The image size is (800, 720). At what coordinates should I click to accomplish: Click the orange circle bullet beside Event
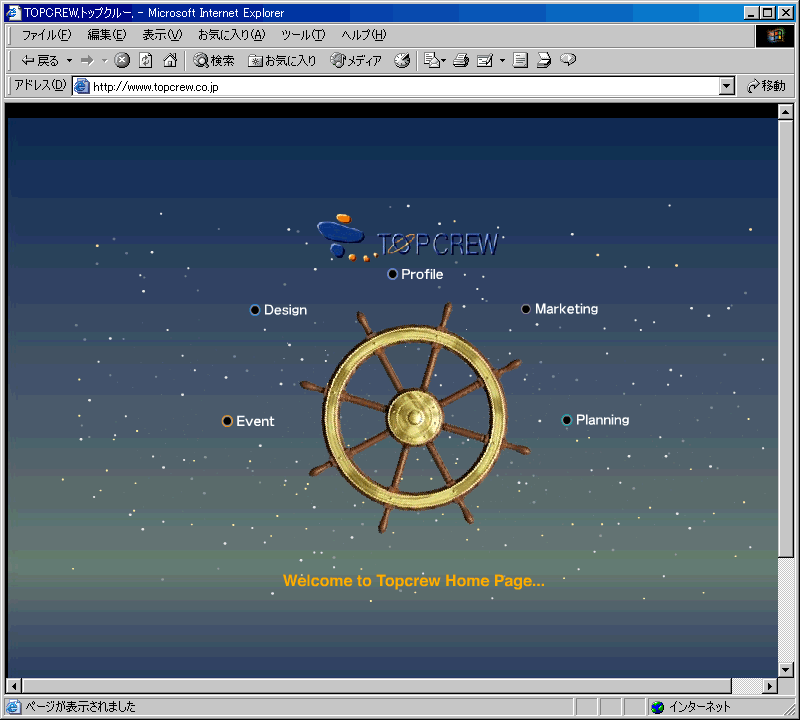click(228, 421)
